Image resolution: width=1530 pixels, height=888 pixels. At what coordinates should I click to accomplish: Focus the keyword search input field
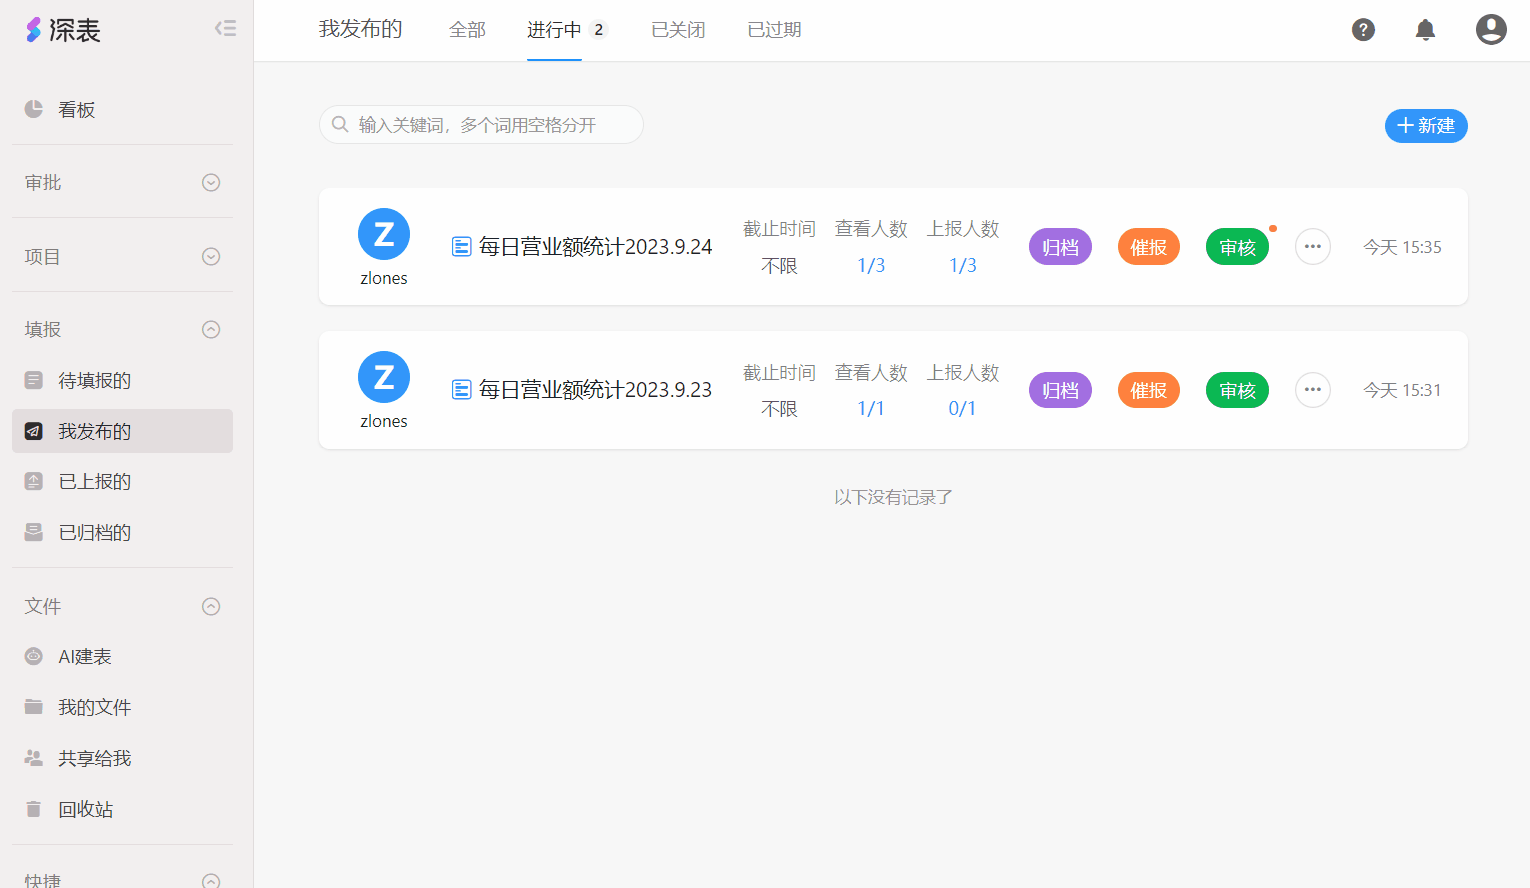pyautogui.click(x=490, y=125)
